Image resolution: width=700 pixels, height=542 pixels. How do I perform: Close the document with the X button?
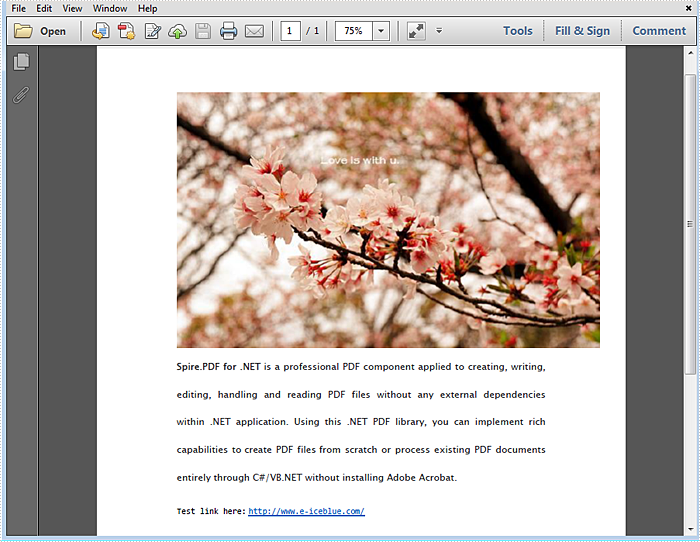pos(689,8)
